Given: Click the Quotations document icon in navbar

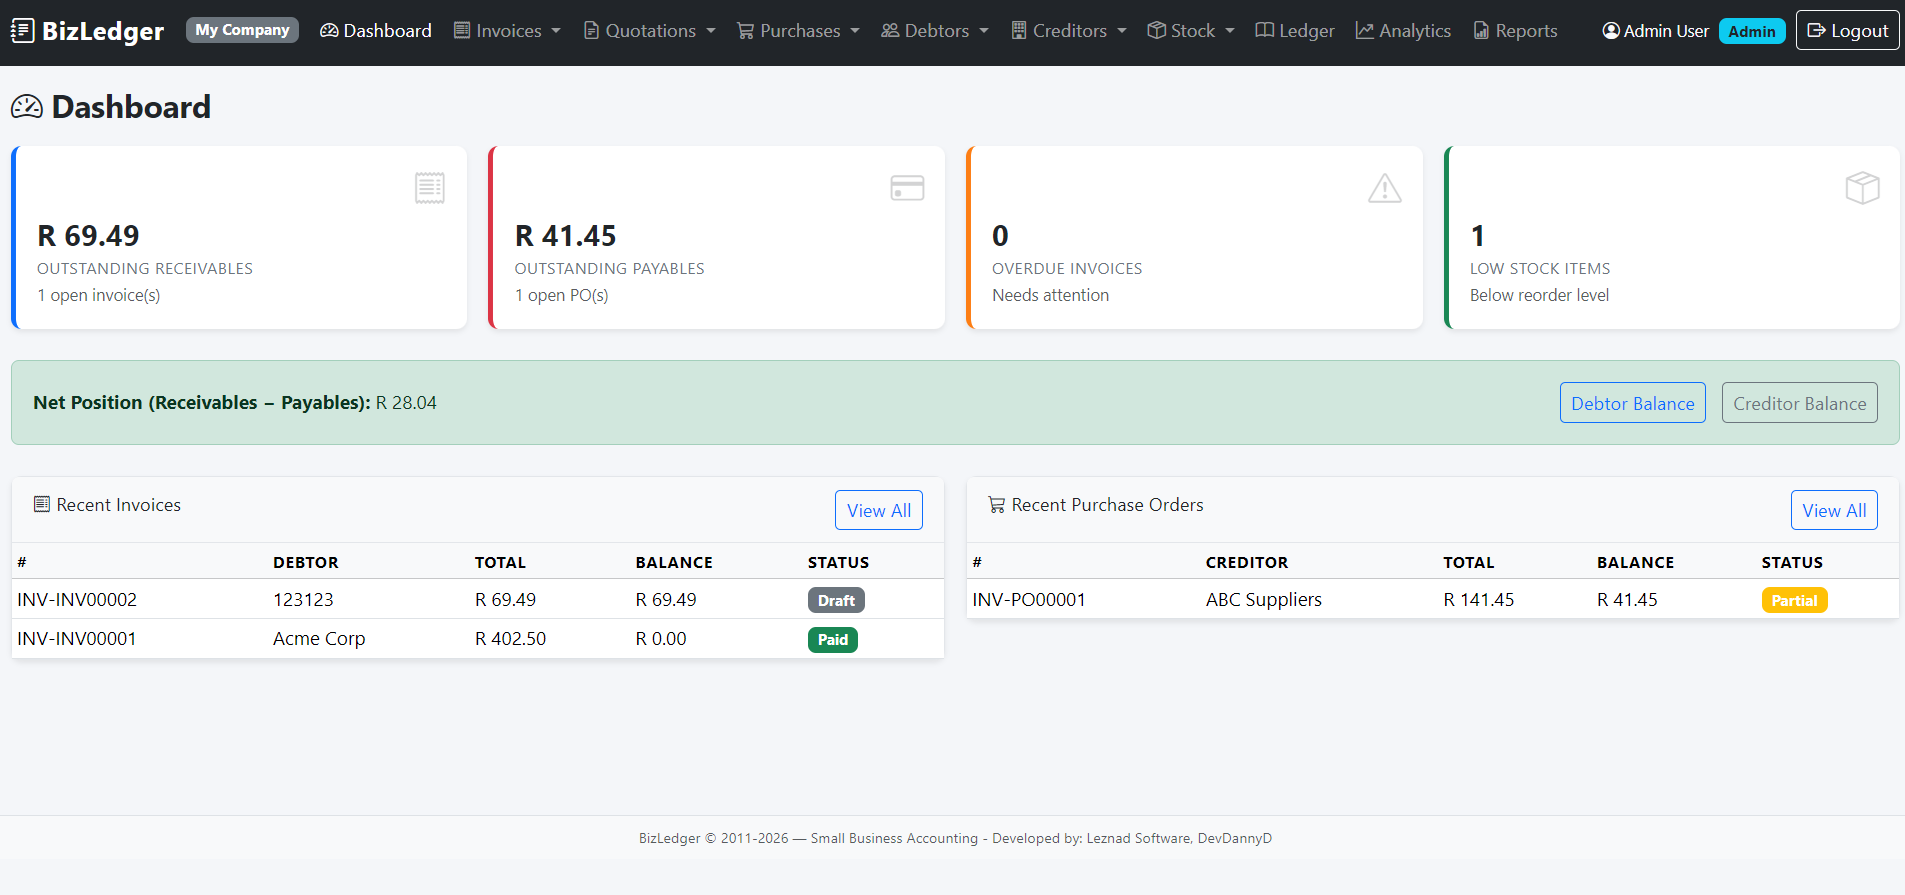Looking at the screenshot, I should [x=591, y=31].
